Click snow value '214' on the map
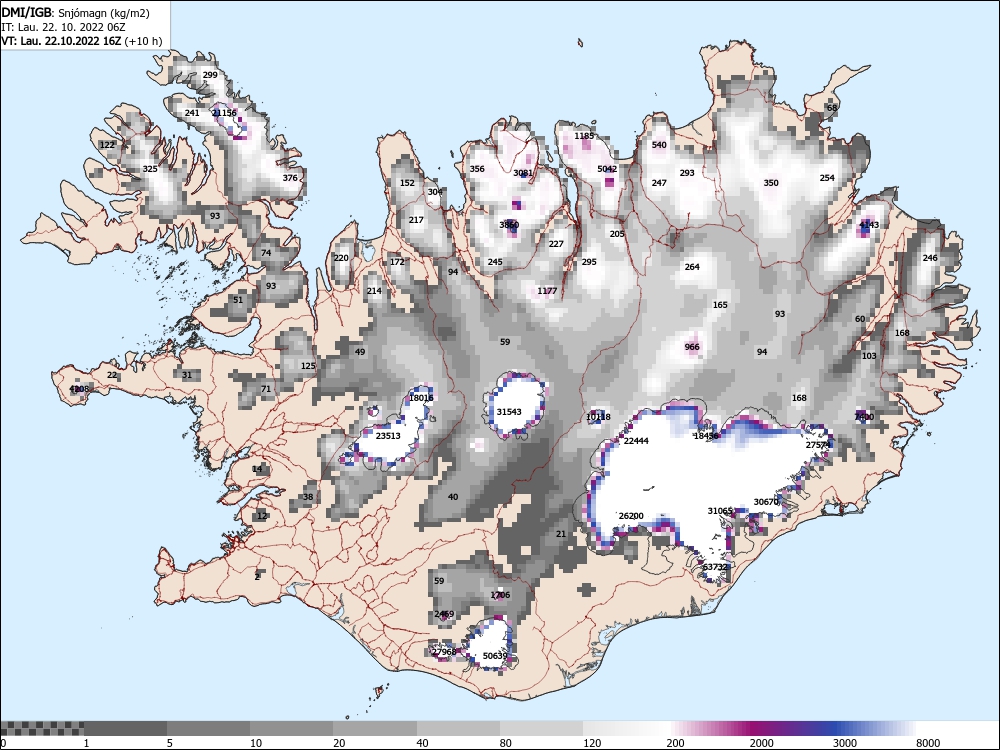Viewport: 1000px width, 750px height. point(374,291)
